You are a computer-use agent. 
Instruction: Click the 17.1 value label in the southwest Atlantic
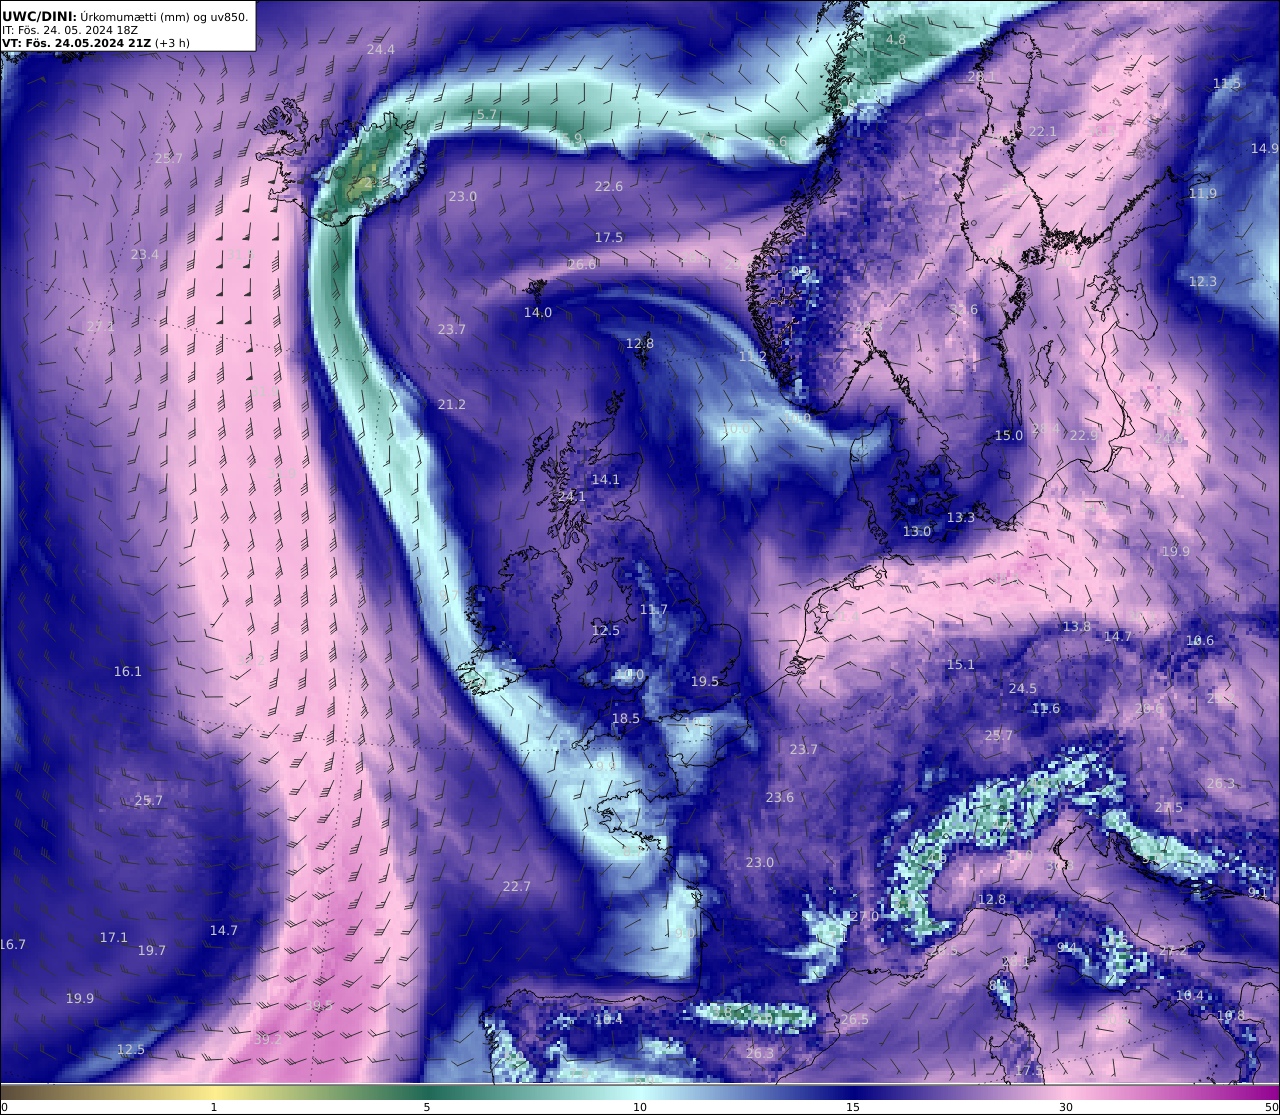pyautogui.click(x=114, y=938)
